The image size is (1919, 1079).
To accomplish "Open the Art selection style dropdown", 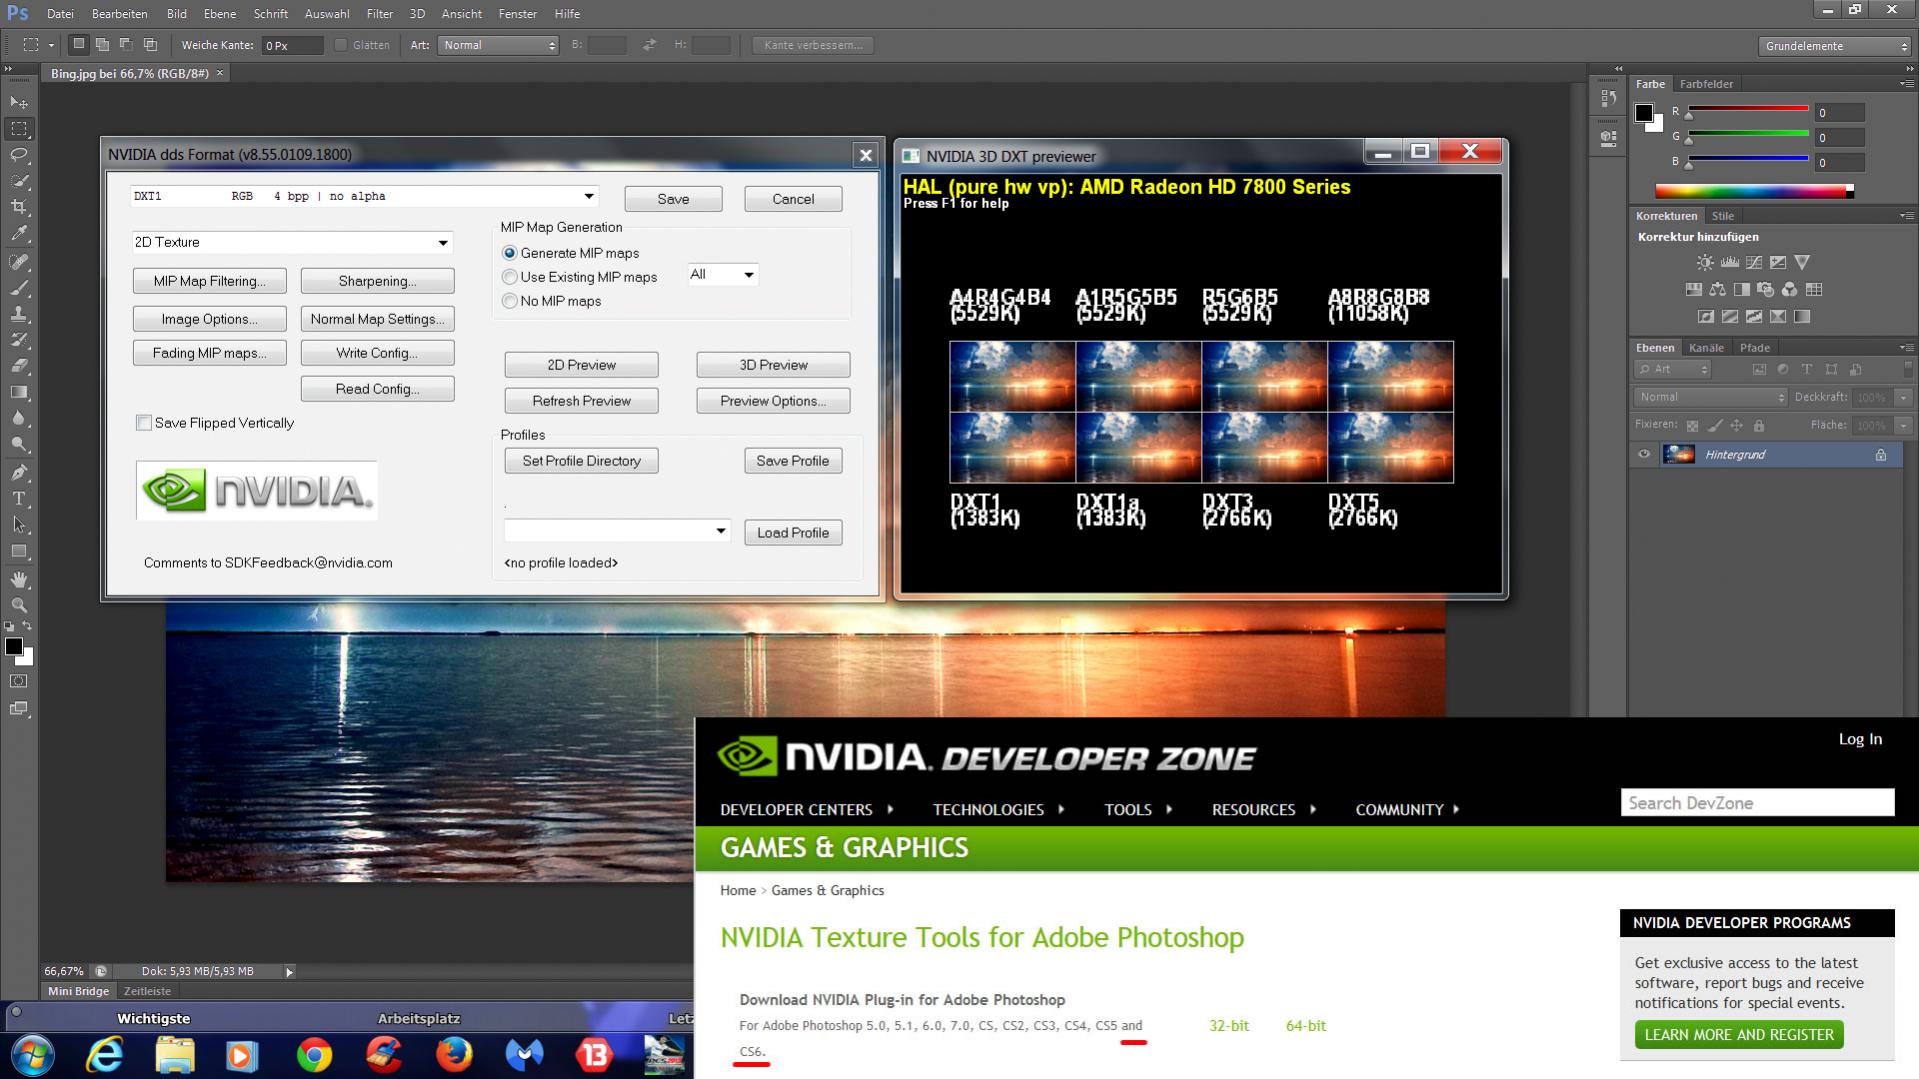I will pyautogui.click(x=497, y=45).
